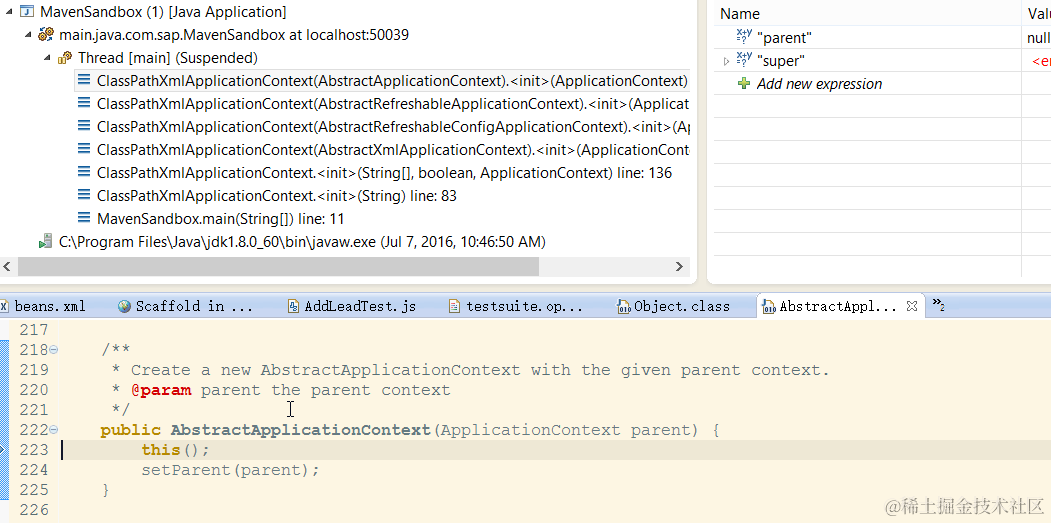Click stack frame icon for line 136 frame
This screenshot has width=1051, height=523.
[x=84, y=172]
